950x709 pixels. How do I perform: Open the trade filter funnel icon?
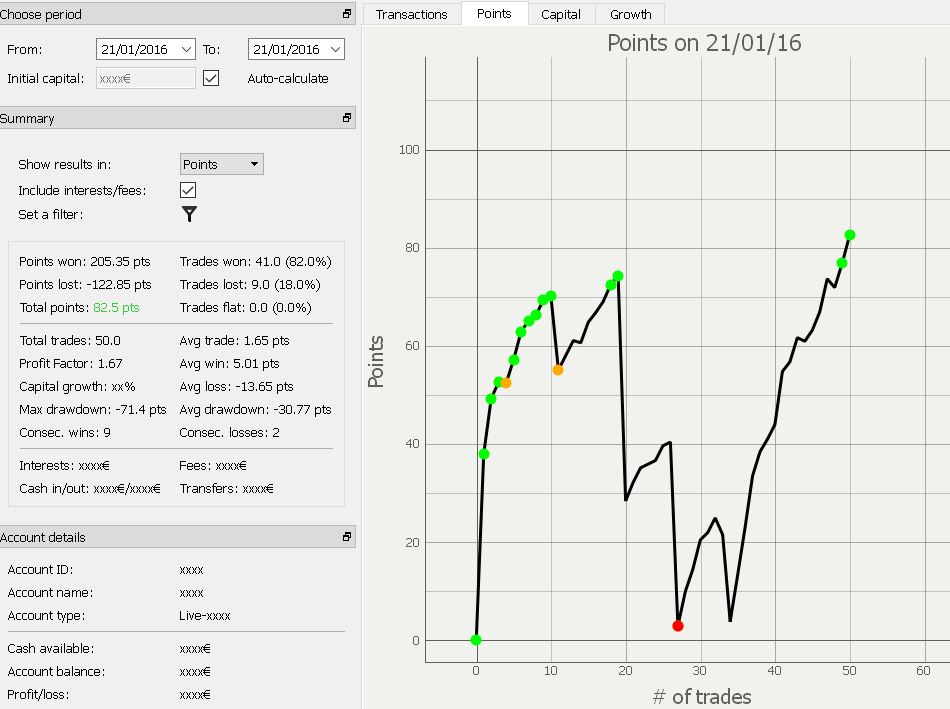[189, 214]
